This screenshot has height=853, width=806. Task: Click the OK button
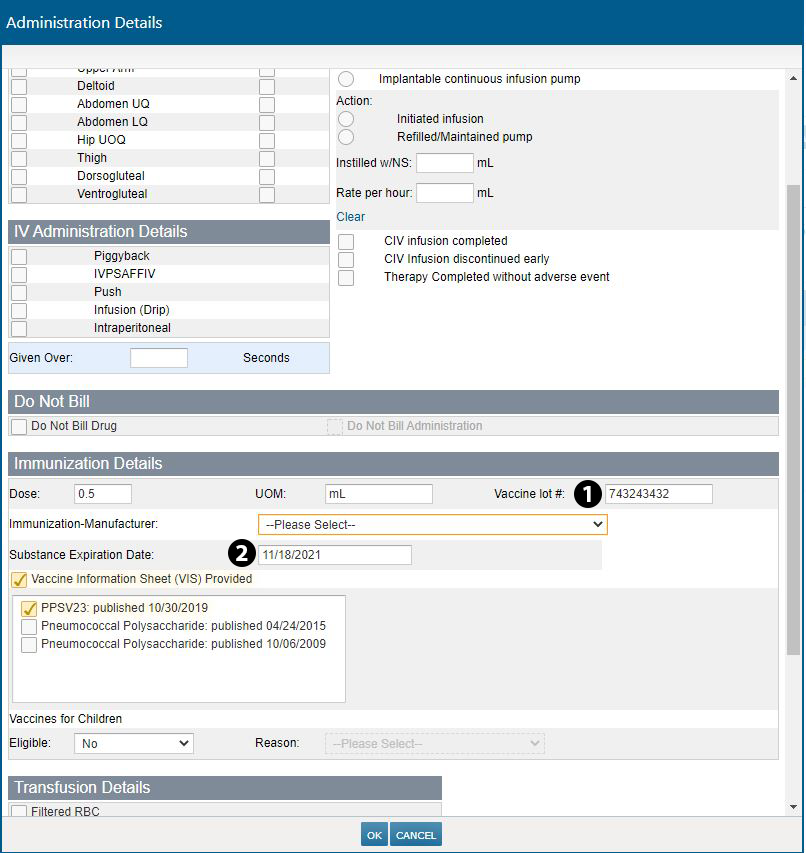[x=374, y=835]
